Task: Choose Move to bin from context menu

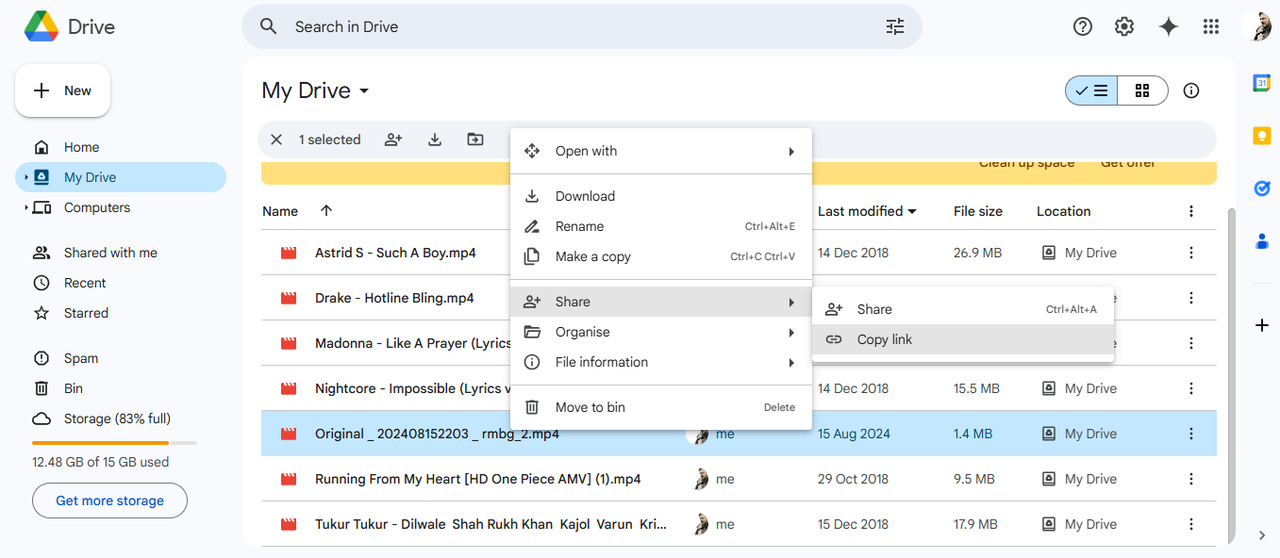Action: [590, 408]
